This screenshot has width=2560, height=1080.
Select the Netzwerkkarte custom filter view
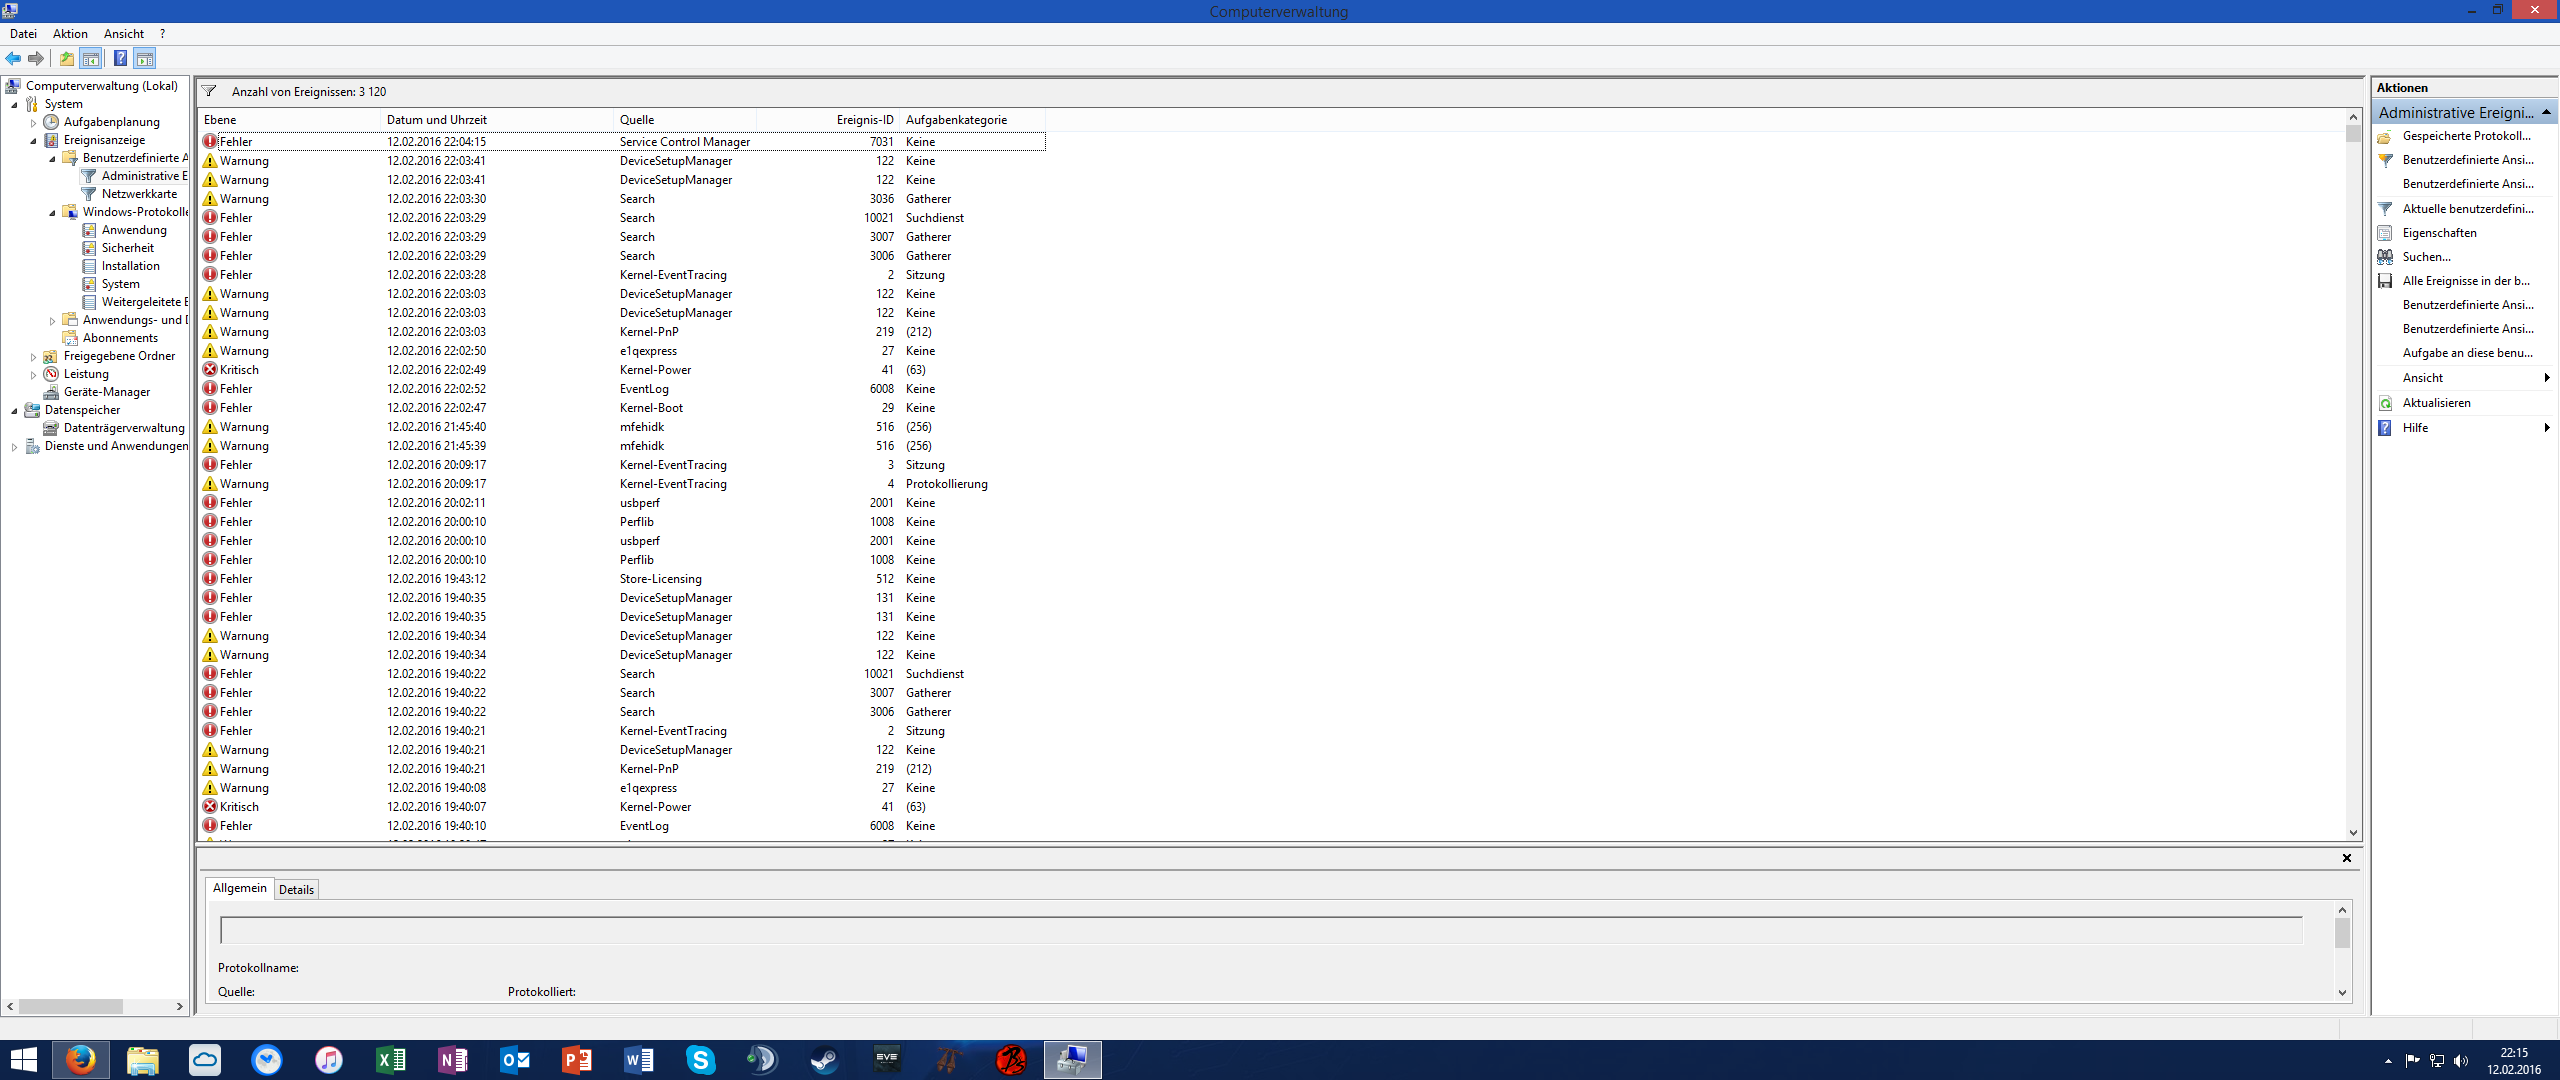tap(139, 194)
